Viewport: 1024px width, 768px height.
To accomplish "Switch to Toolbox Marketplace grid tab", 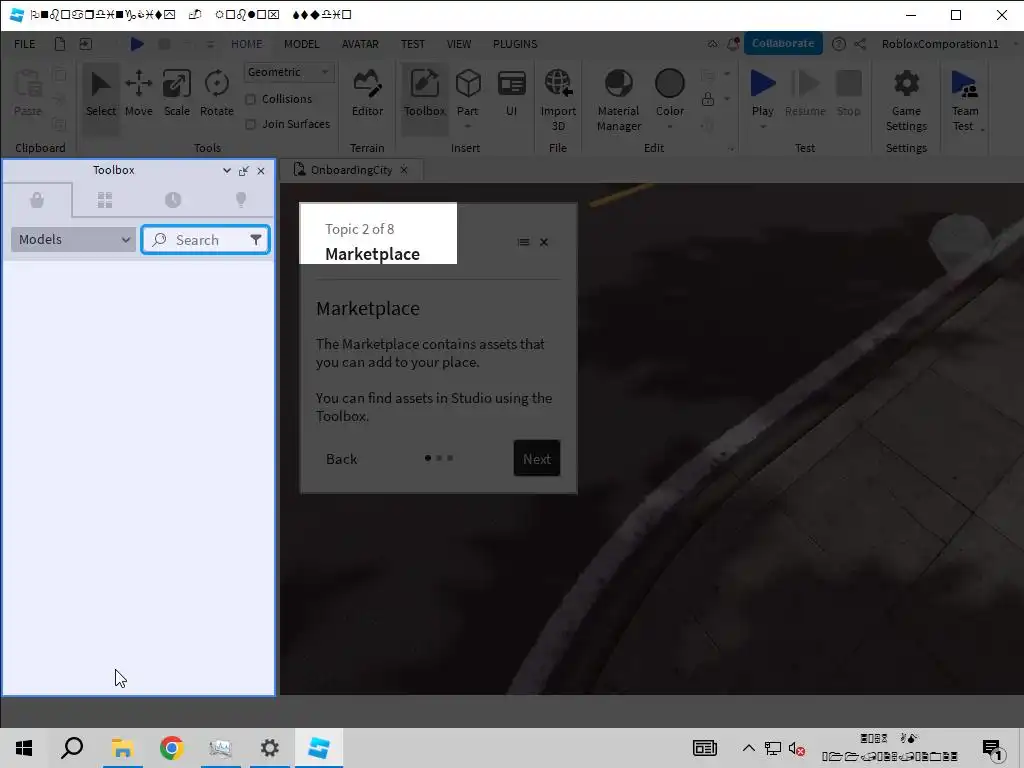I will click(105, 200).
